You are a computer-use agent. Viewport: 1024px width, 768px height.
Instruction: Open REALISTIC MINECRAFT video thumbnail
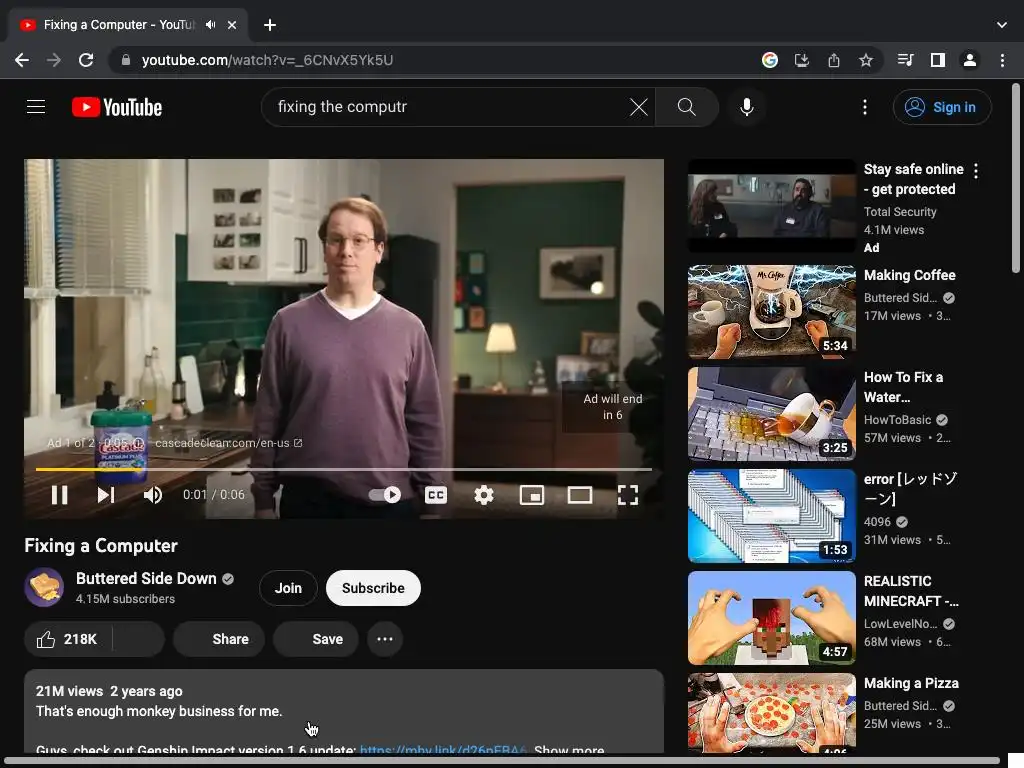point(771,618)
